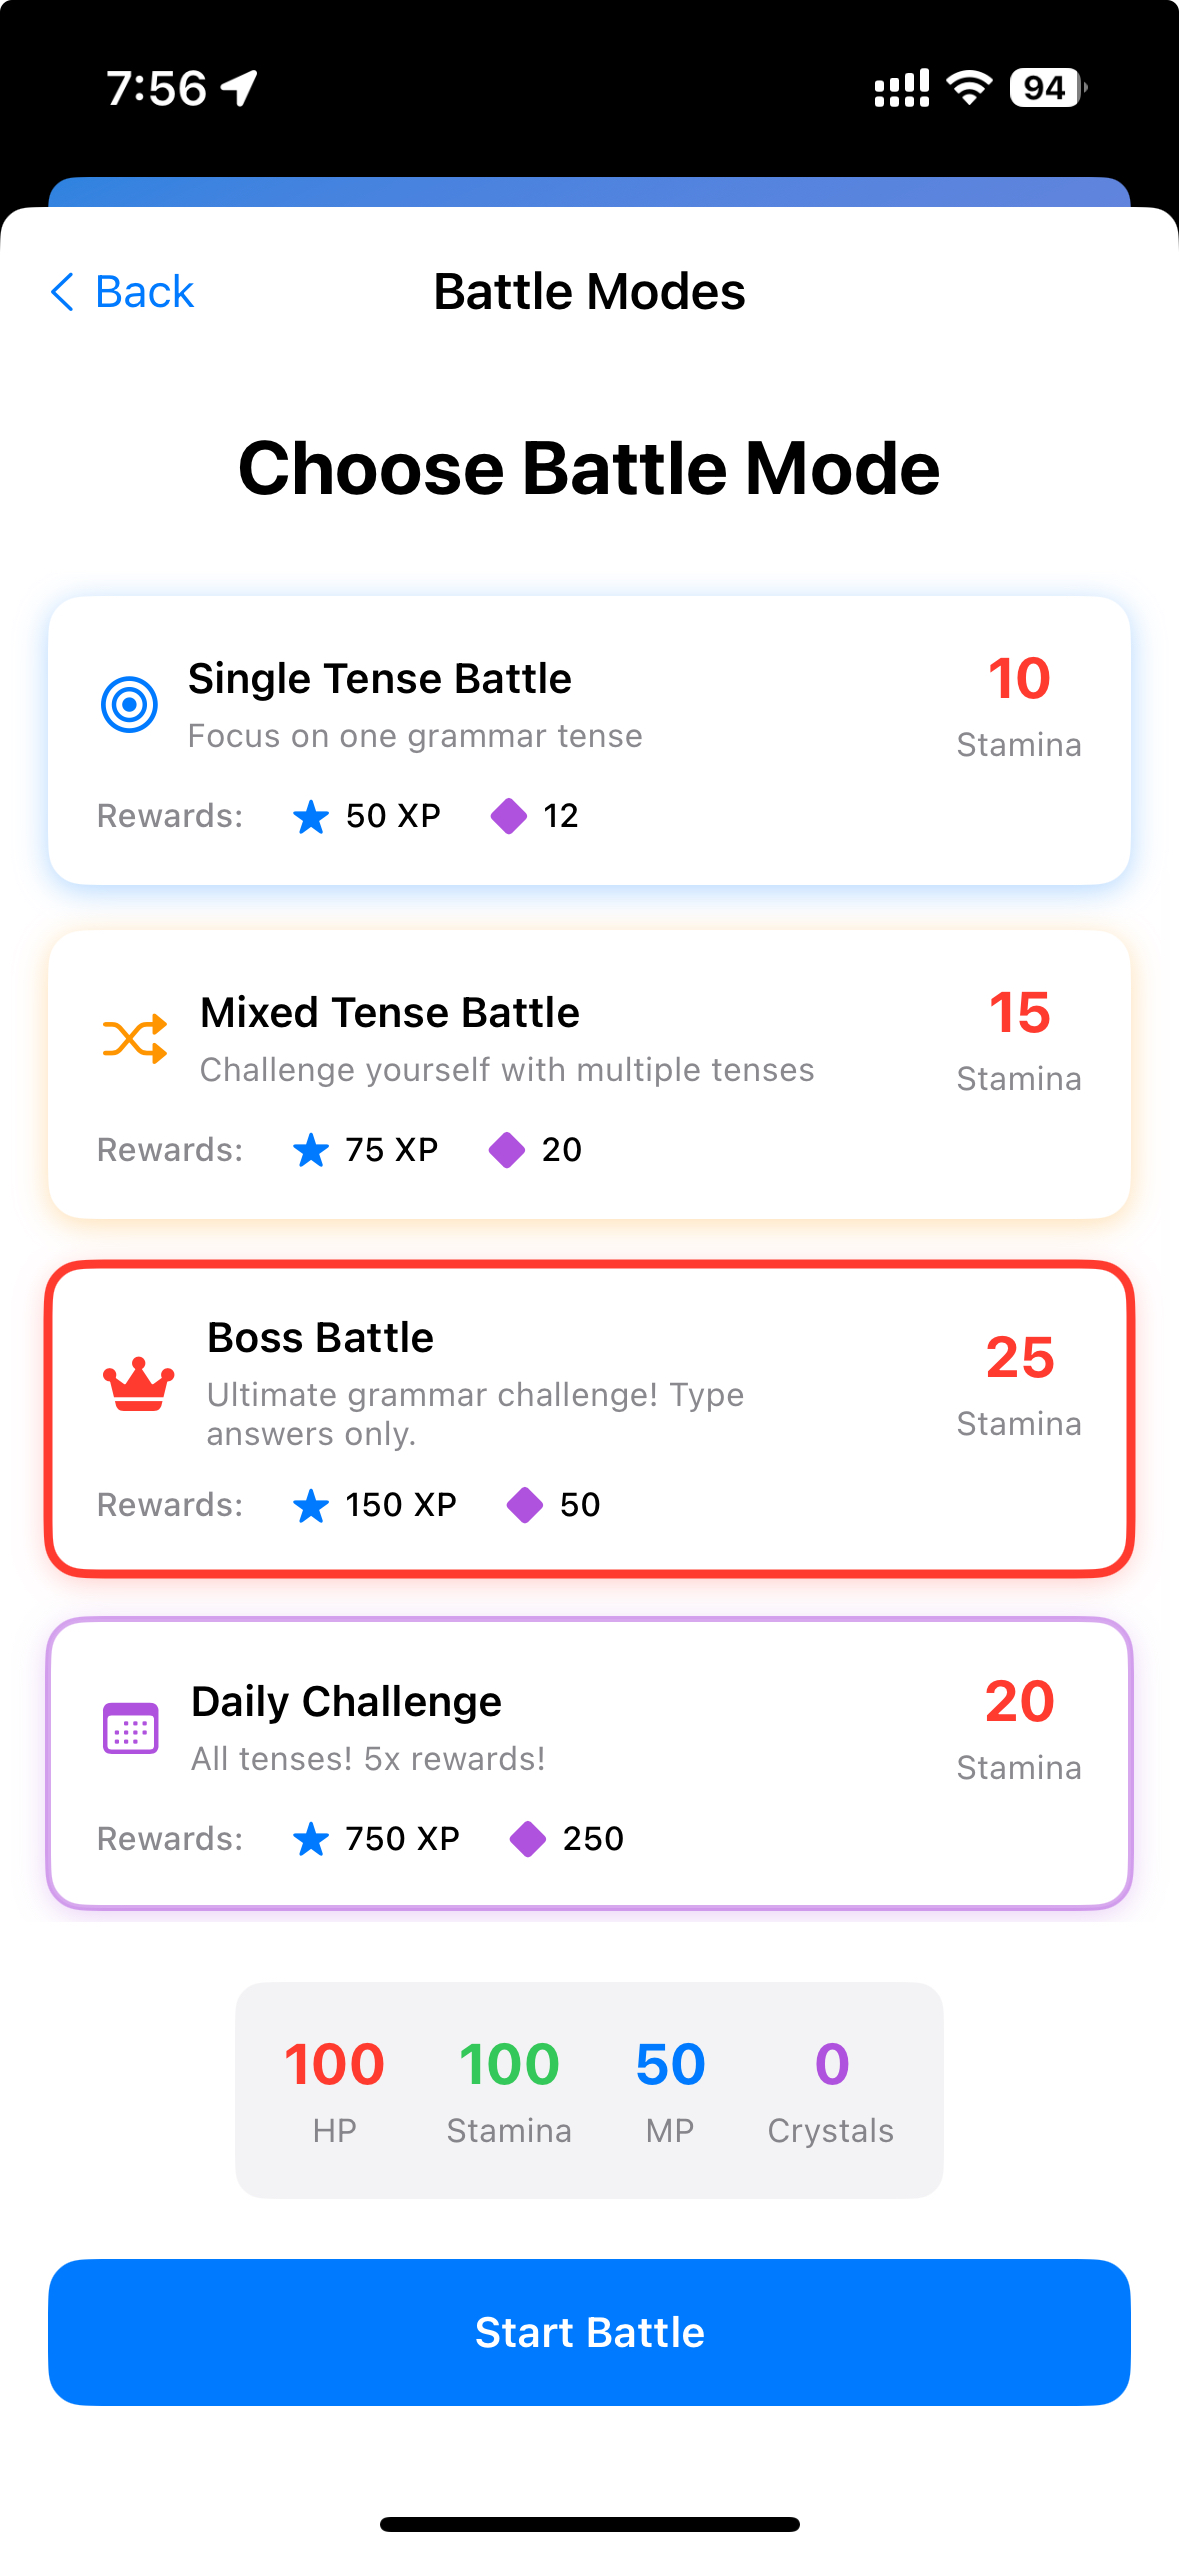
Task: Choose the Boss Battle card title
Action: tap(320, 1337)
